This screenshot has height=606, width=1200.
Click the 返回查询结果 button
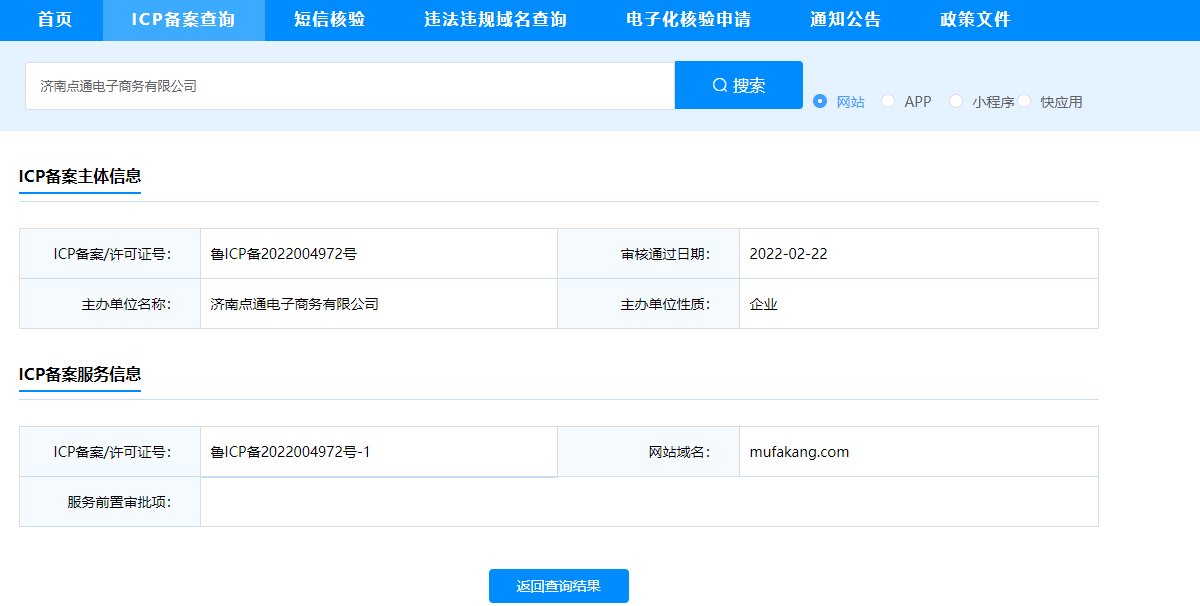(x=558, y=586)
